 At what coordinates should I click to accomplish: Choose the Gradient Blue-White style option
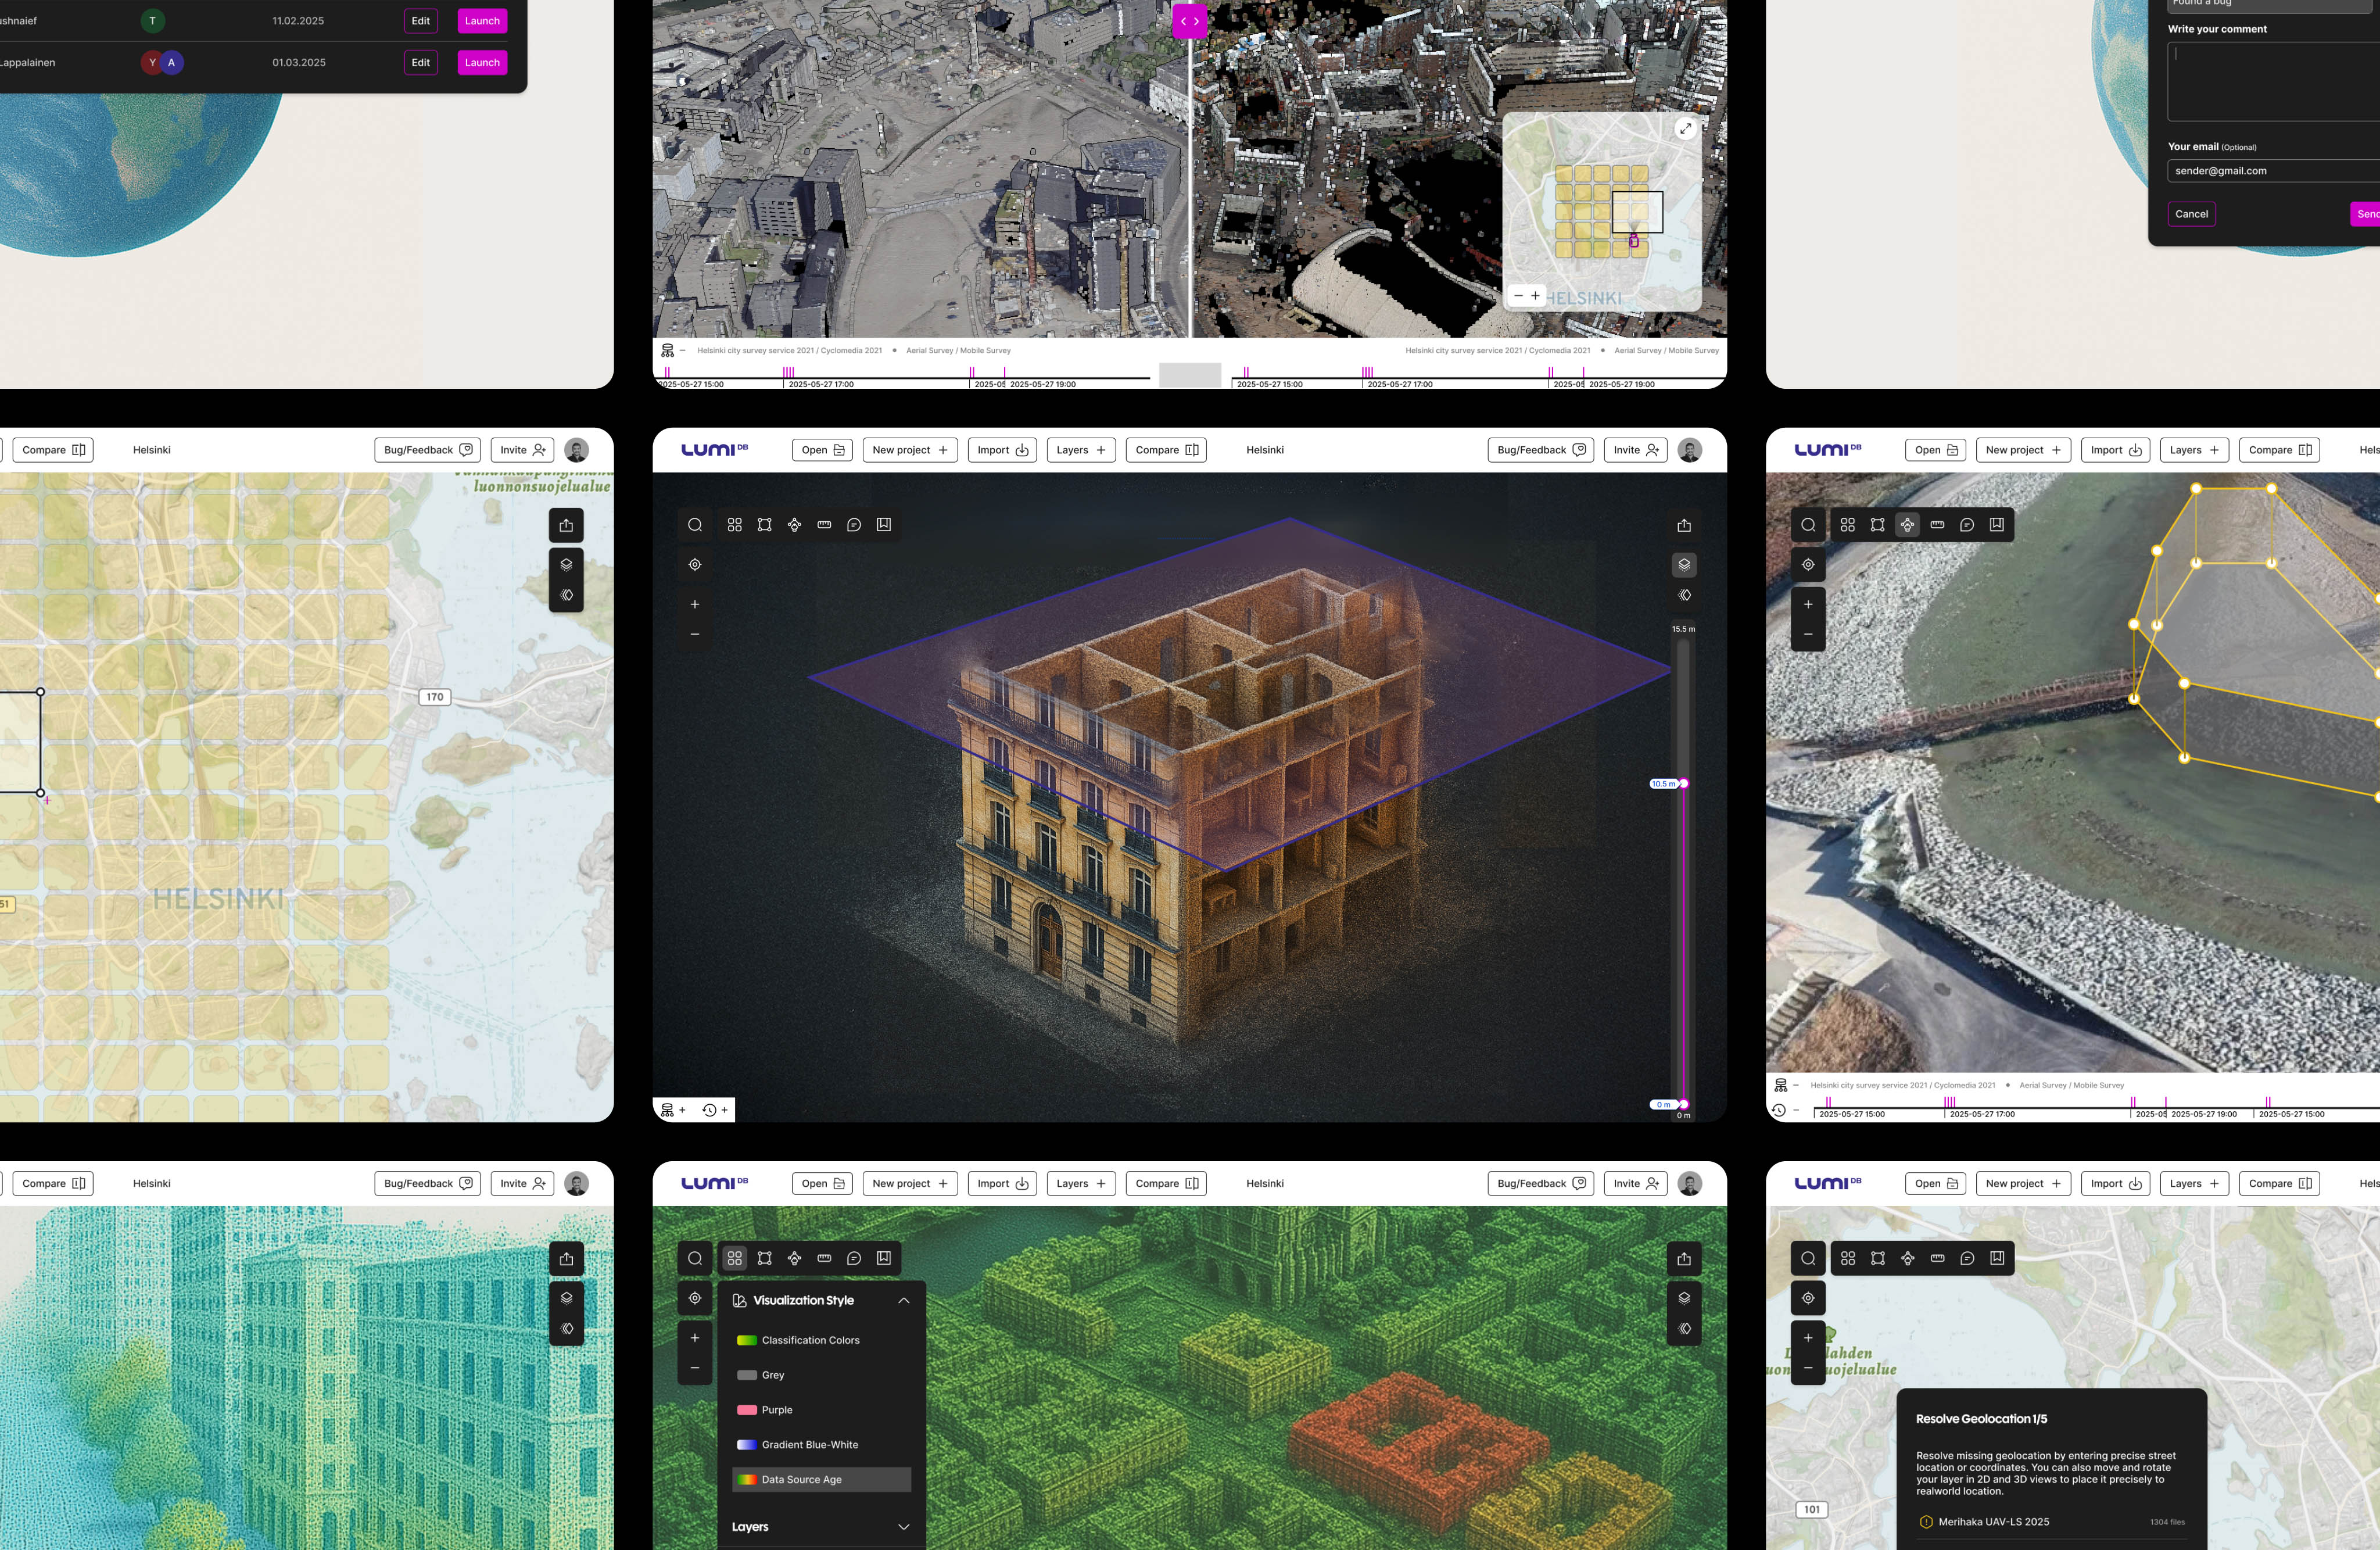809,1445
